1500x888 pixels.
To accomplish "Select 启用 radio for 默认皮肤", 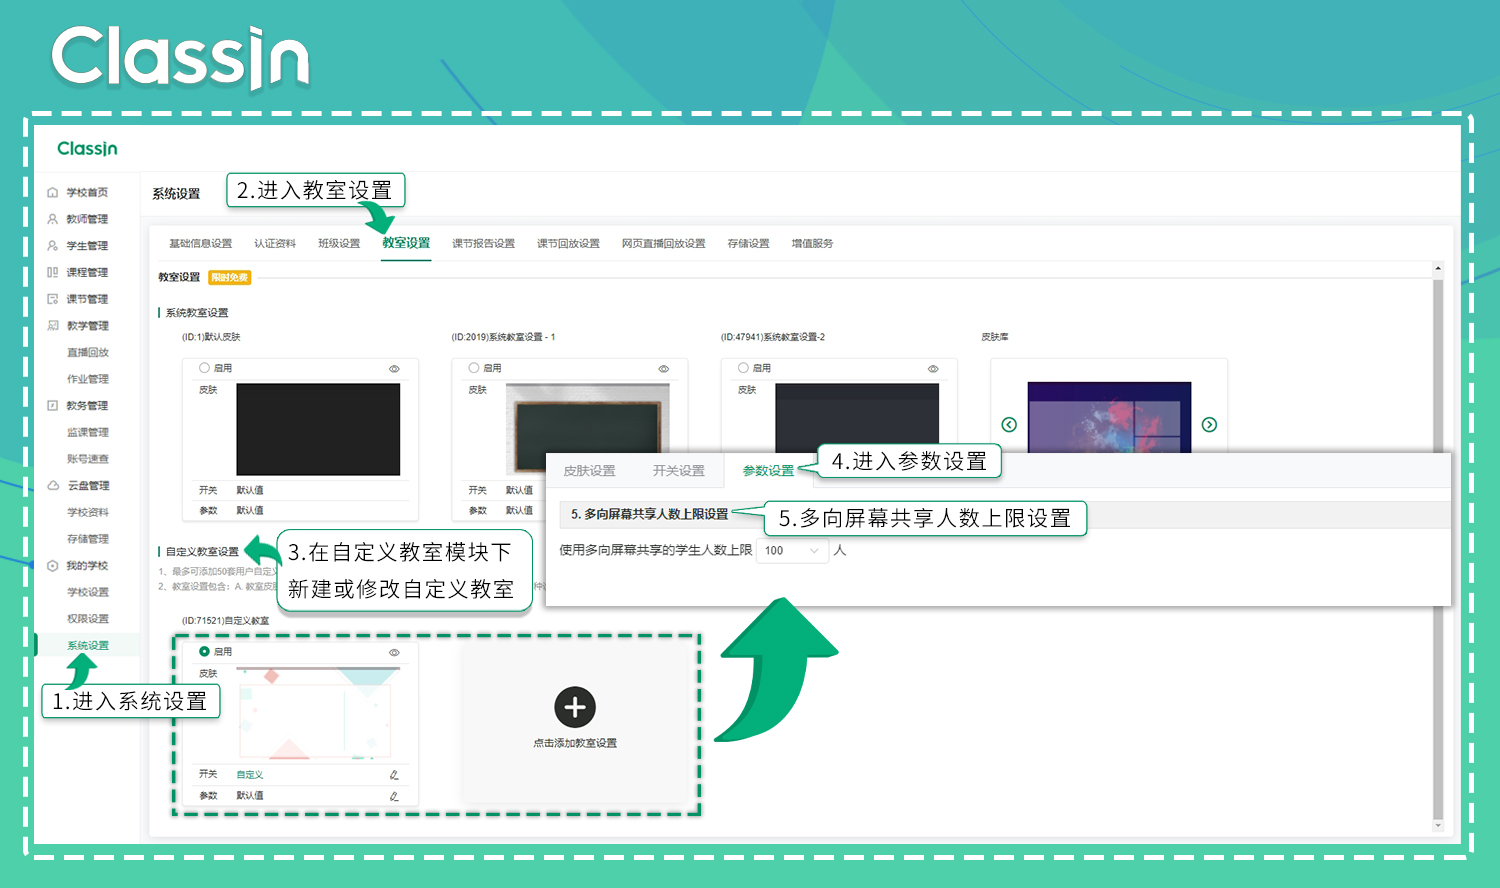I will [204, 368].
